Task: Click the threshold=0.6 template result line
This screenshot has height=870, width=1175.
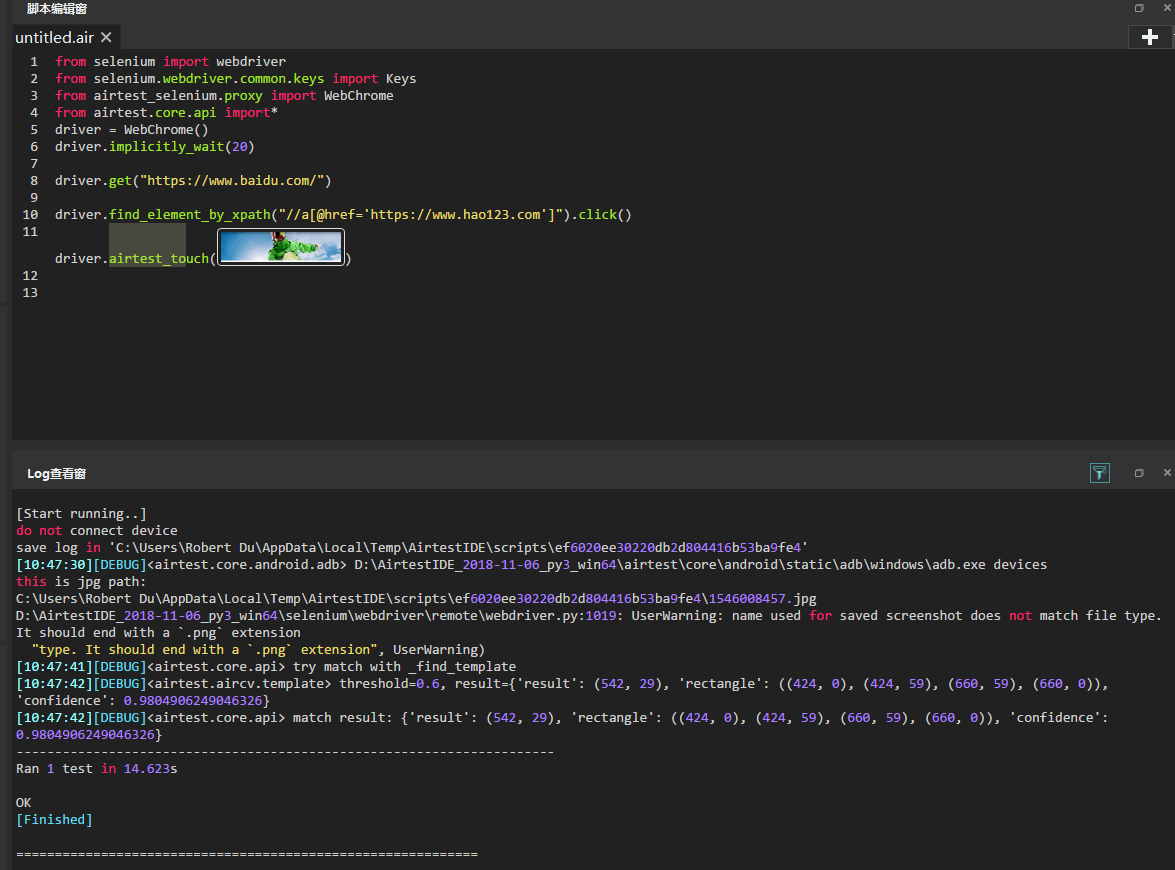Action: (562, 692)
